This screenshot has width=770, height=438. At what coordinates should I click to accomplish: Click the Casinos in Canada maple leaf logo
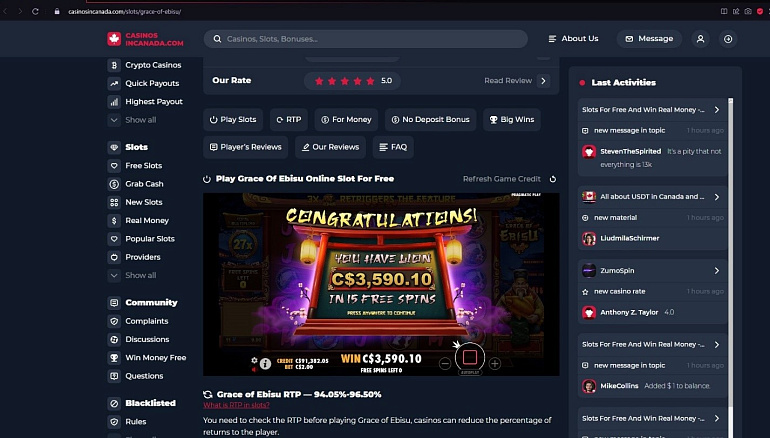click(114, 39)
